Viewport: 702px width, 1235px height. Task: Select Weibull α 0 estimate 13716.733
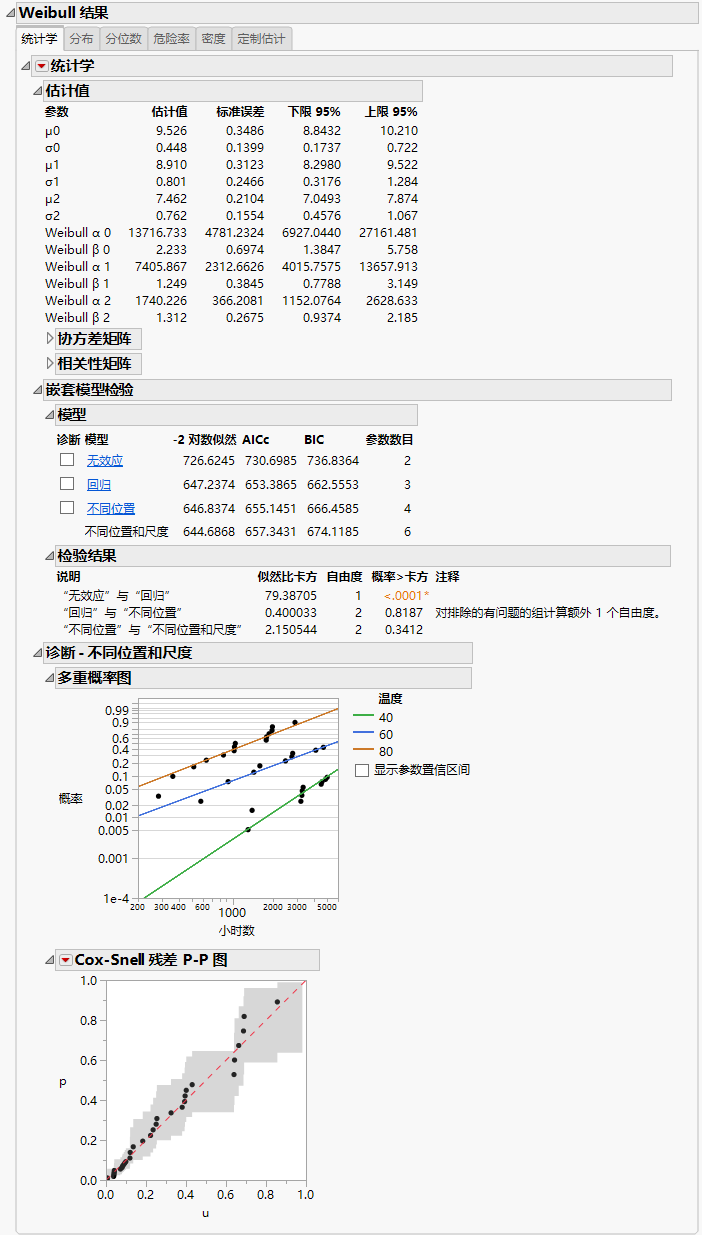click(x=159, y=232)
